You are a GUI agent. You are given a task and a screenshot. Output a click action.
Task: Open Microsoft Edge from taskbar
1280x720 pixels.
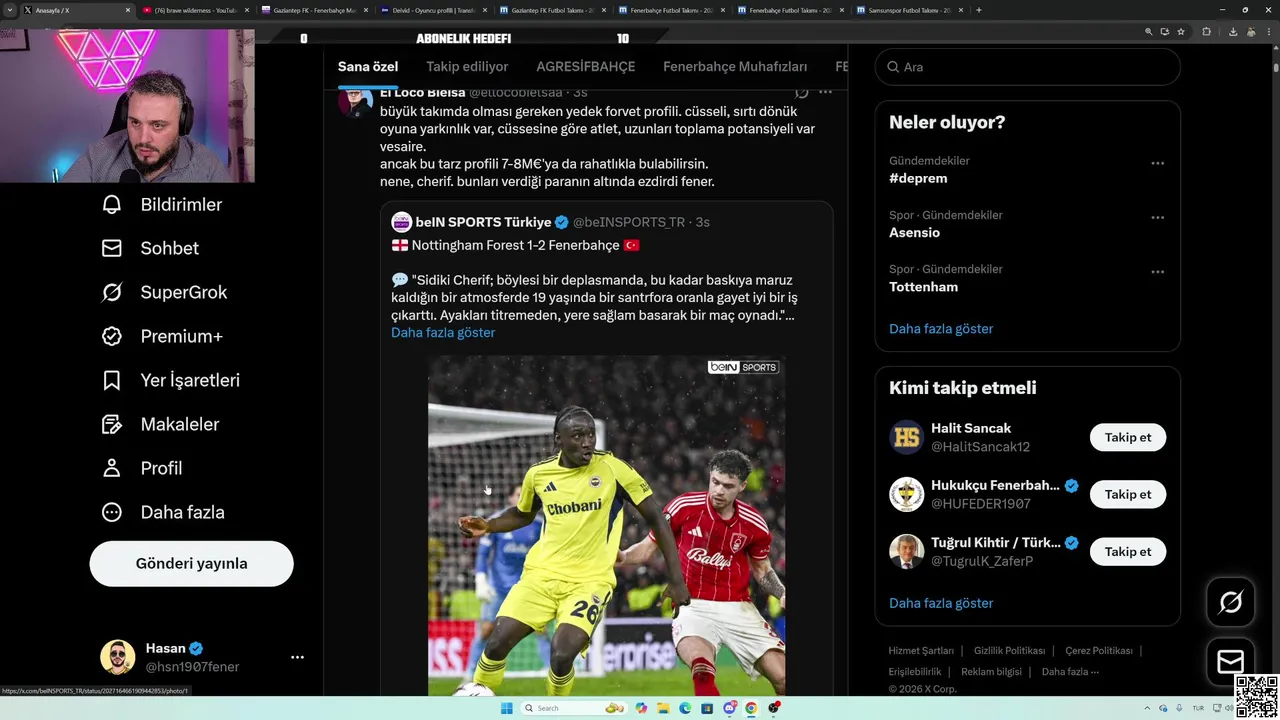685,708
